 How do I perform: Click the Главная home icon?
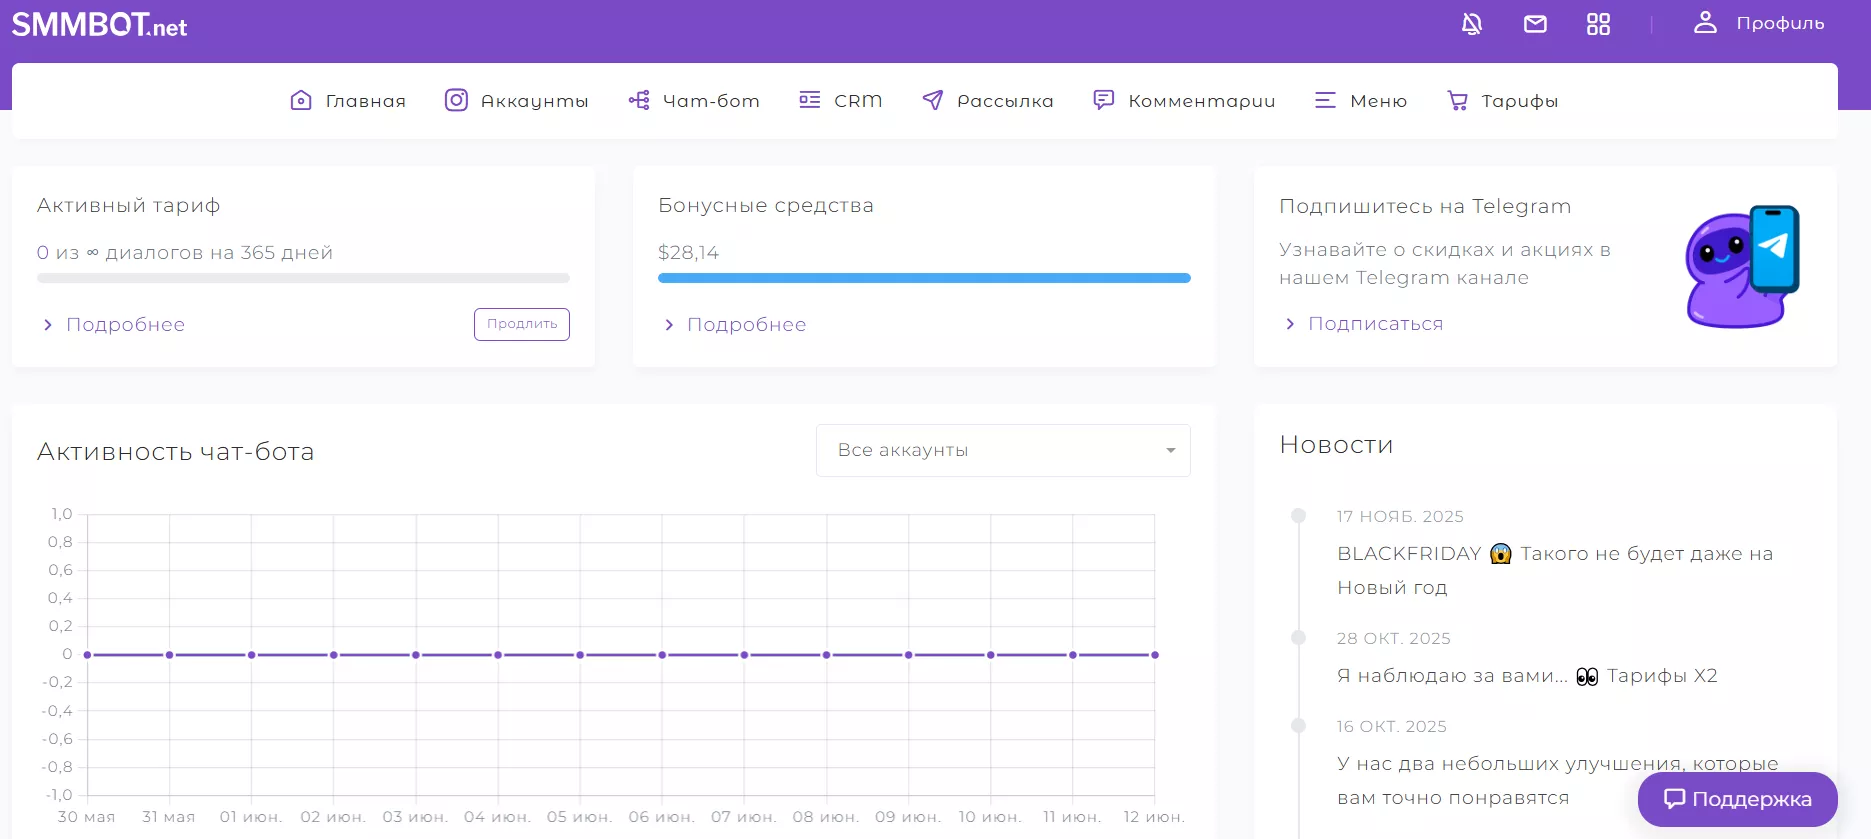301,100
